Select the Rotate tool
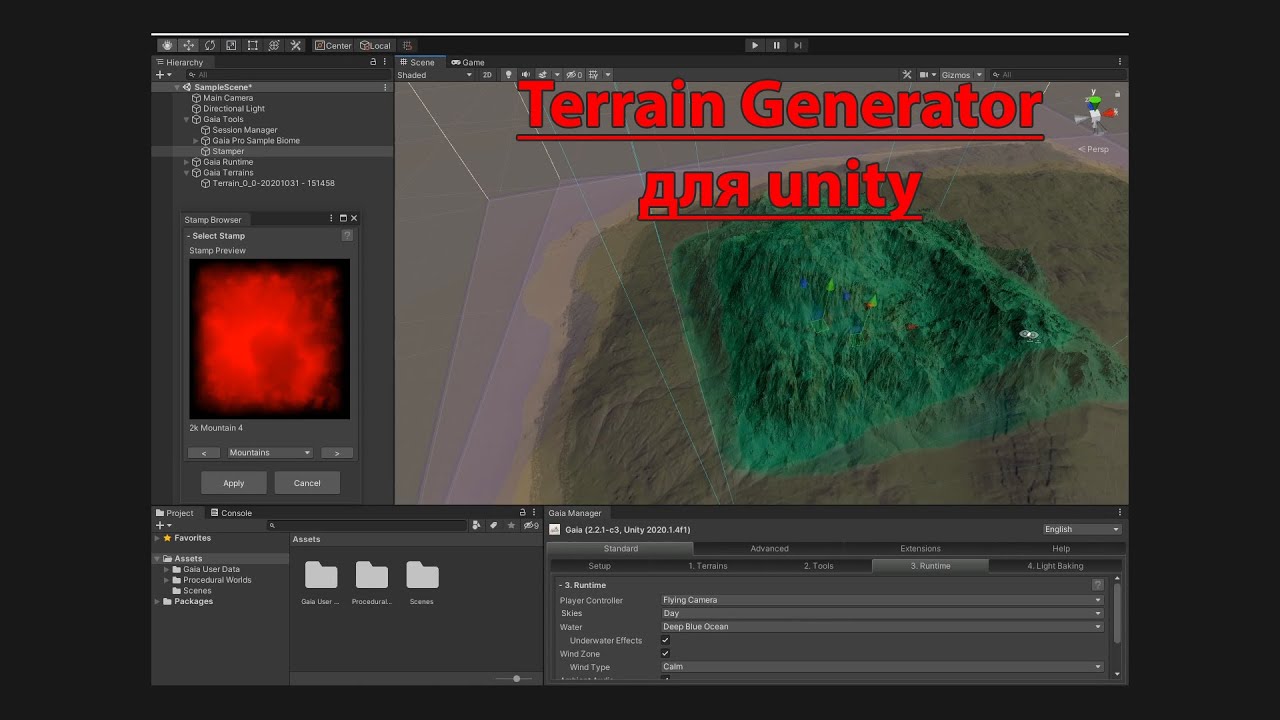This screenshot has height=720, width=1280. 210,45
